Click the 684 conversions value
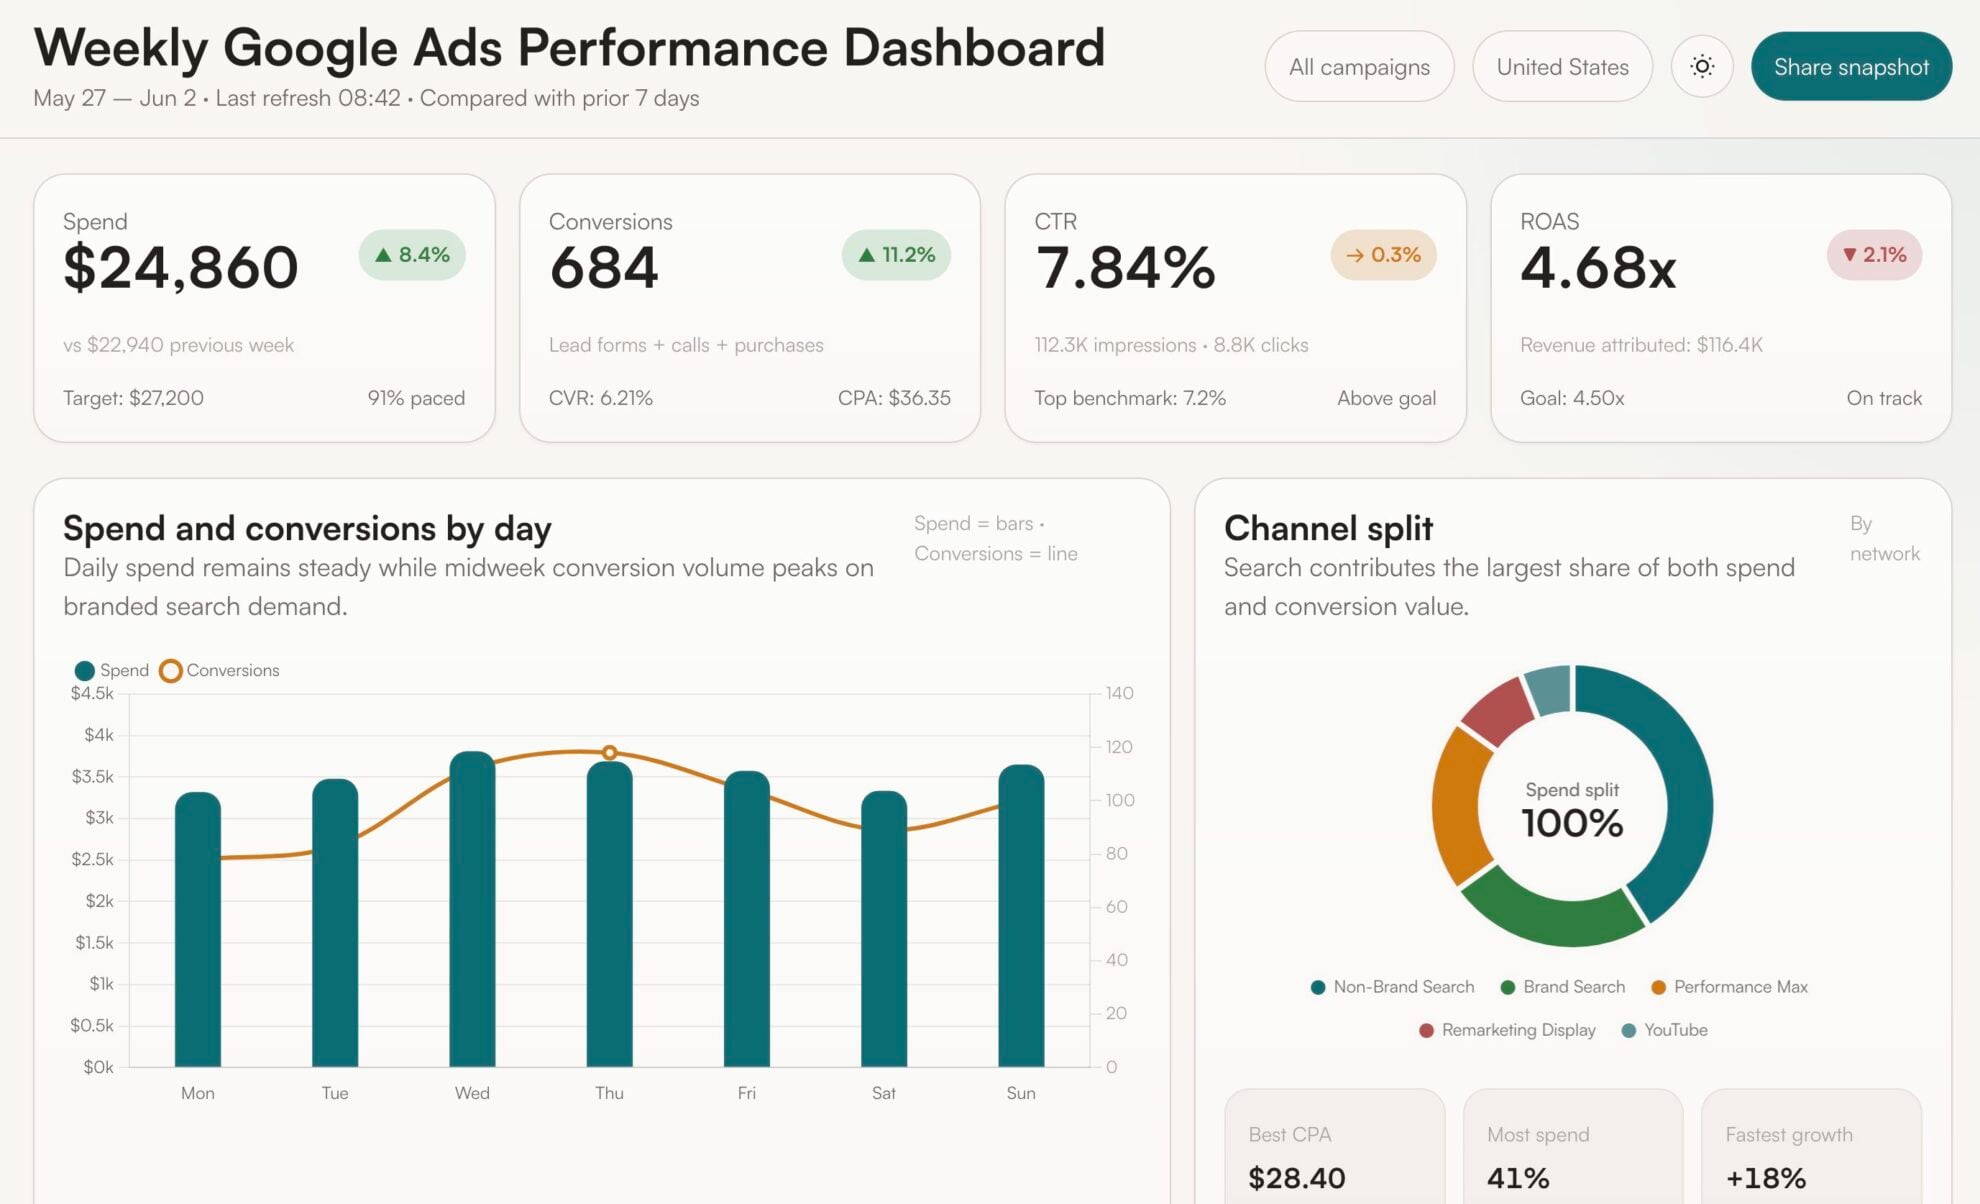Viewport: 1980px width, 1204px height. [x=604, y=268]
